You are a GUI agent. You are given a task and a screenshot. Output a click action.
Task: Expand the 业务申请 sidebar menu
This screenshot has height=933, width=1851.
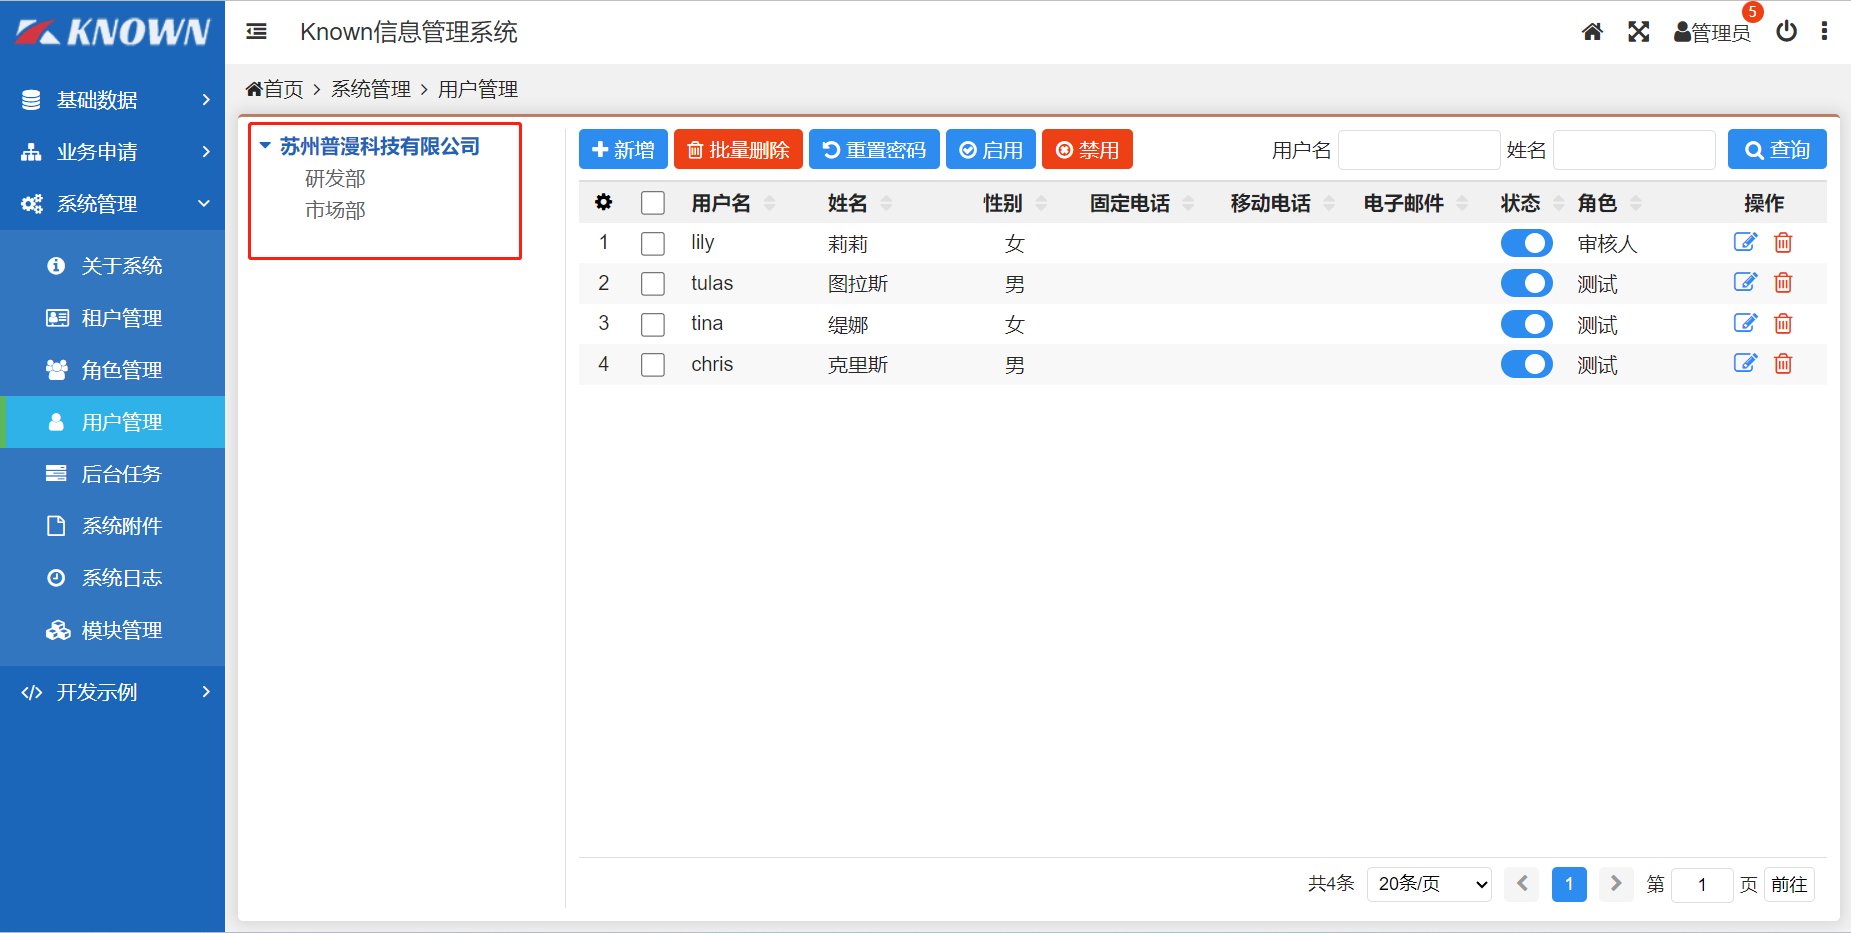point(112,152)
